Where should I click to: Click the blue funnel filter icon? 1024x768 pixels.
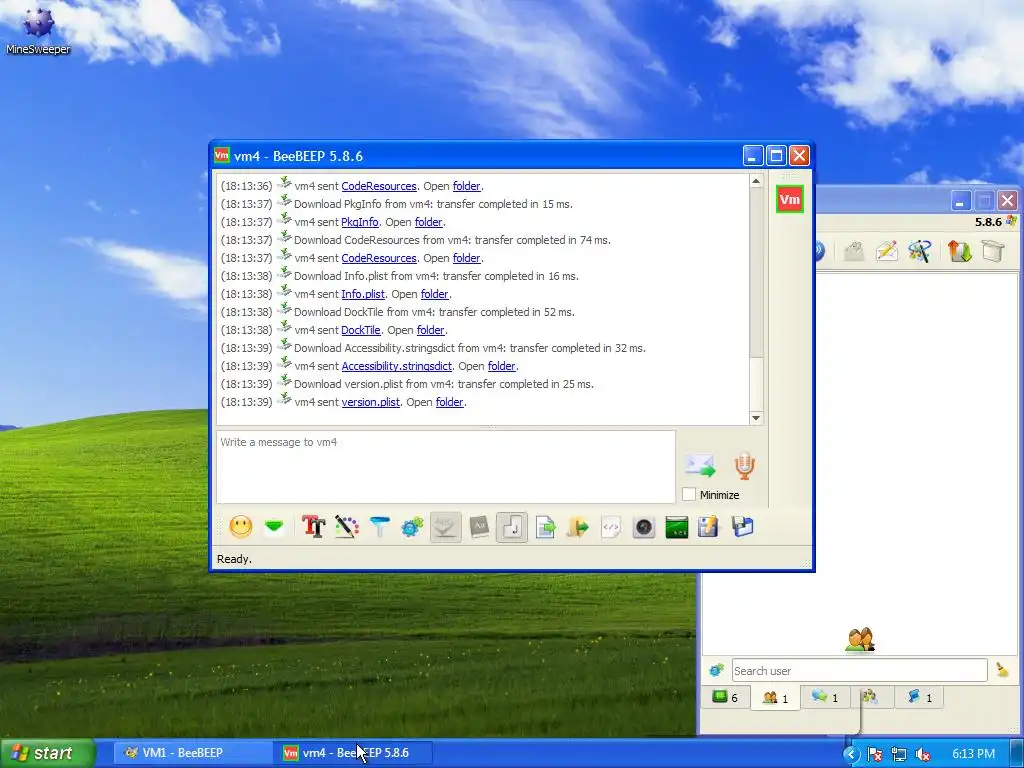click(379, 527)
